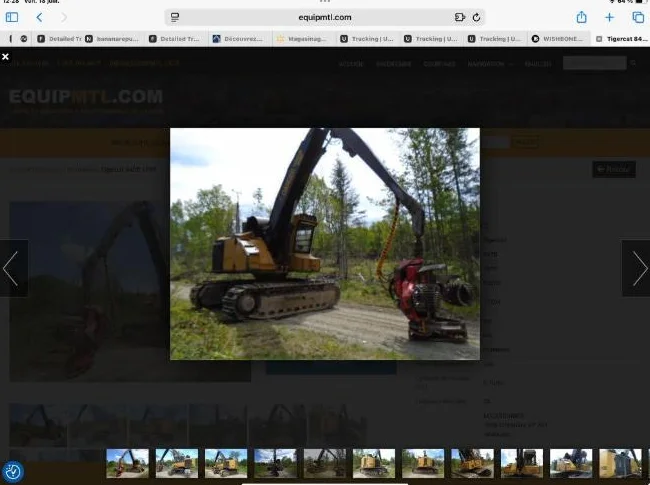650x485 pixels.
Task: Select the eighth thumbnail in the strip
Action: [473, 463]
